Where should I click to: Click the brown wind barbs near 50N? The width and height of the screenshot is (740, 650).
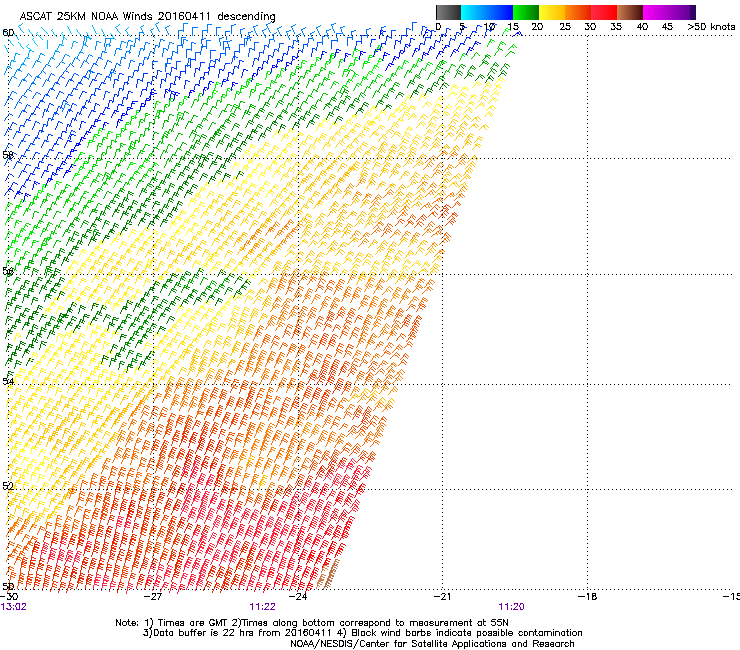pyautogui.click(x=328, y=575)
